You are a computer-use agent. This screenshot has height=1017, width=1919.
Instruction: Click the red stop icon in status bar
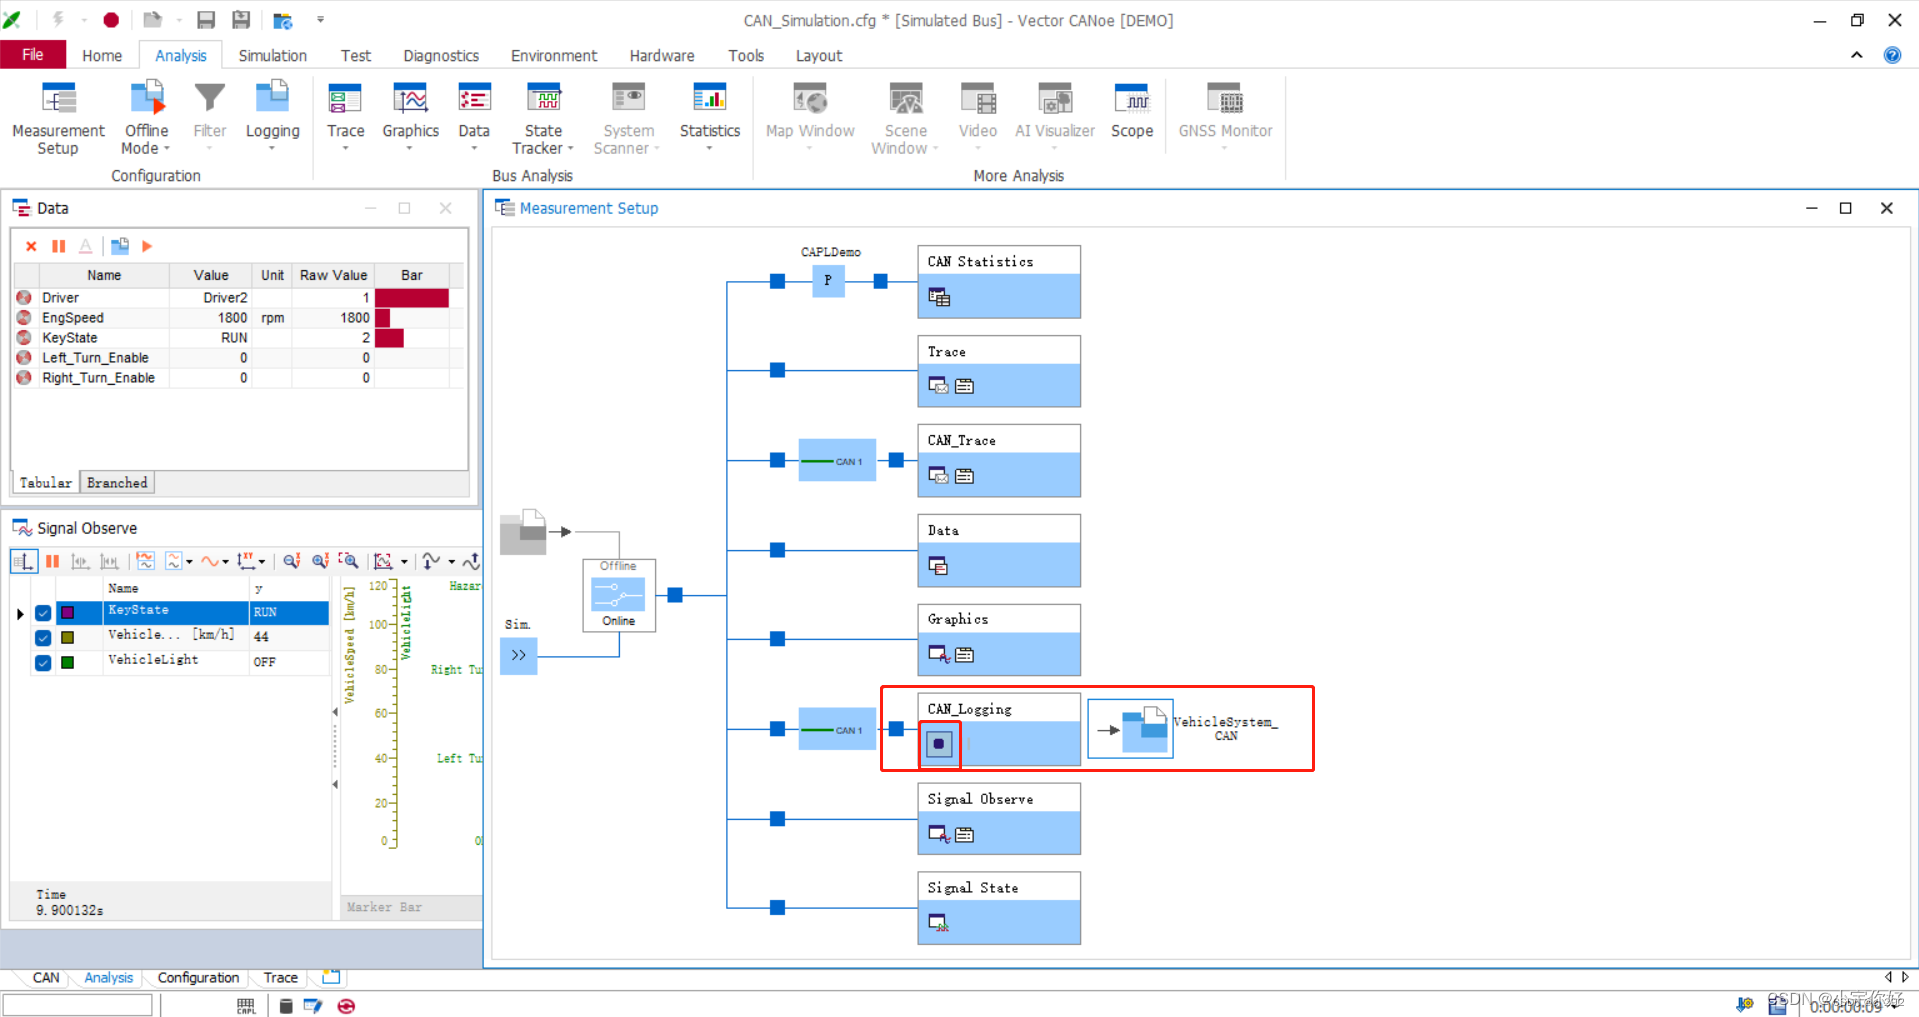click(346, 1006)
